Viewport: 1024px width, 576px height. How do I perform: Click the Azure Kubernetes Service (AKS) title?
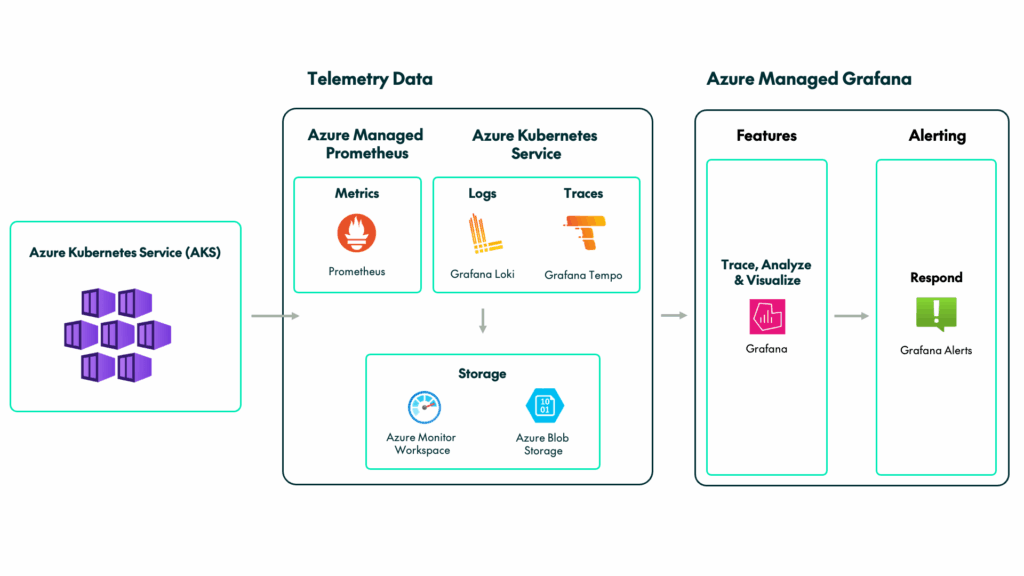(x=125, y=253)
